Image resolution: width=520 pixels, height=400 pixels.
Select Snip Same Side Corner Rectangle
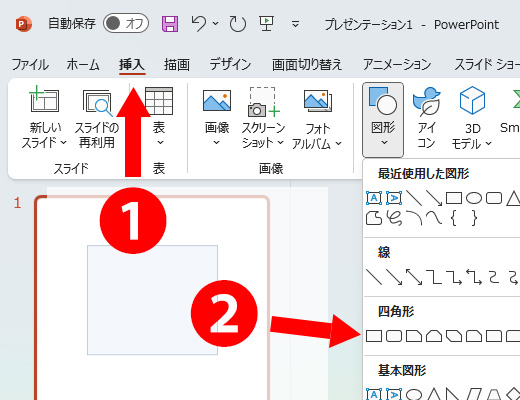click(x=434, y=336)
